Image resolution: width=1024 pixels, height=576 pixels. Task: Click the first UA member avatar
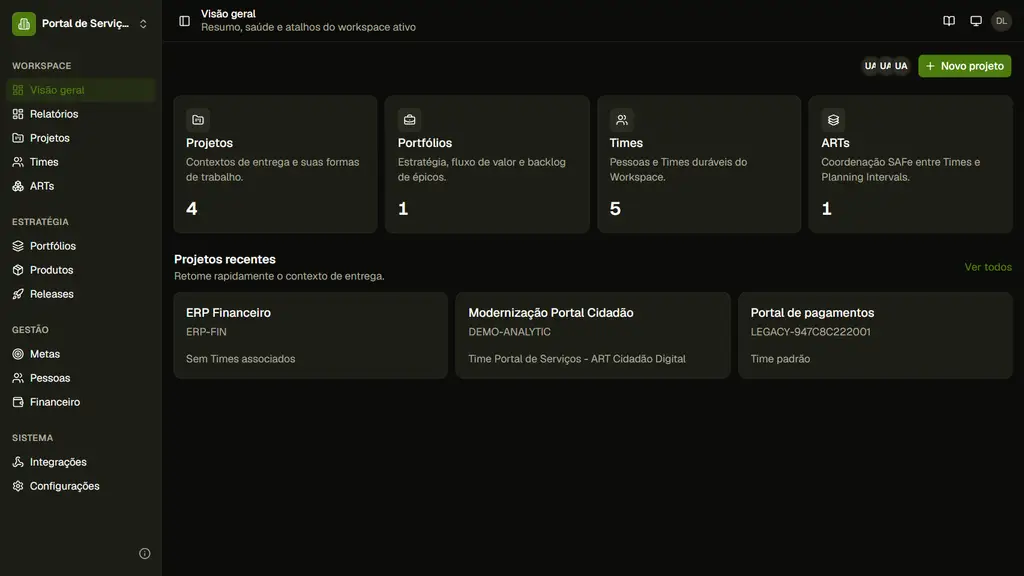[870, 66]
